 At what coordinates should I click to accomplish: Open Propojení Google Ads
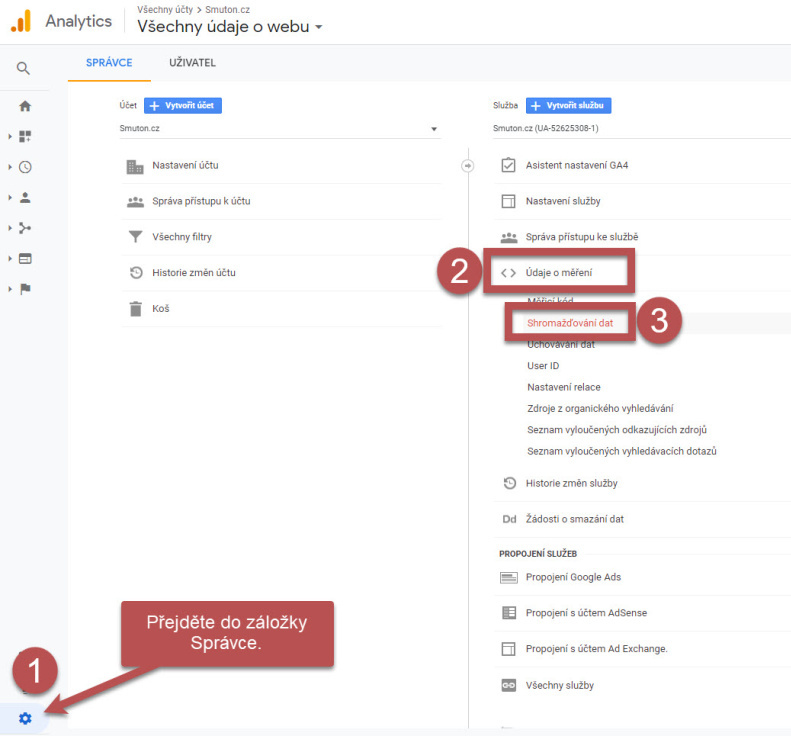(x=642, y=578)
